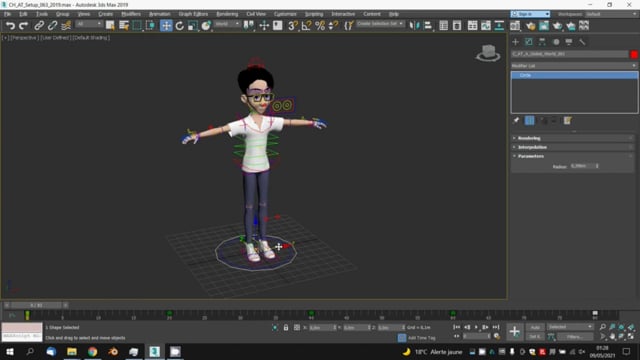Activate the Select and Move tool

click(166, 26)
